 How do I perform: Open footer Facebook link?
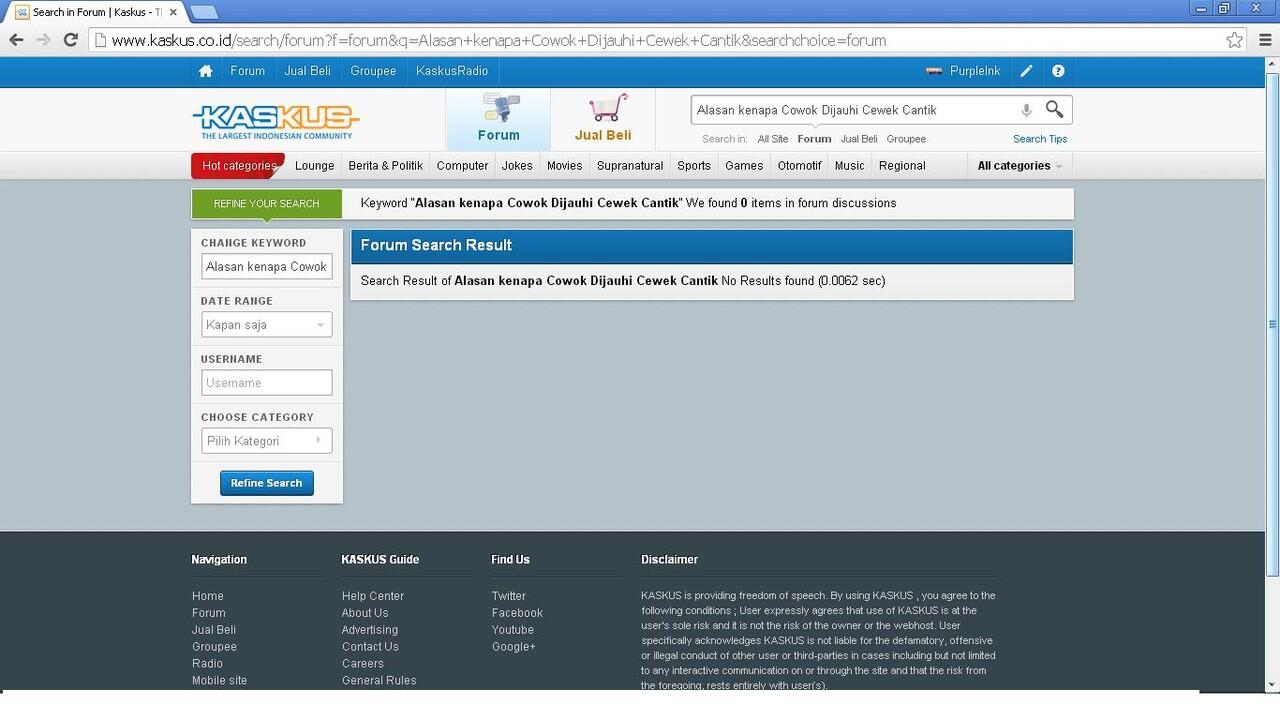tap(517, 613)
